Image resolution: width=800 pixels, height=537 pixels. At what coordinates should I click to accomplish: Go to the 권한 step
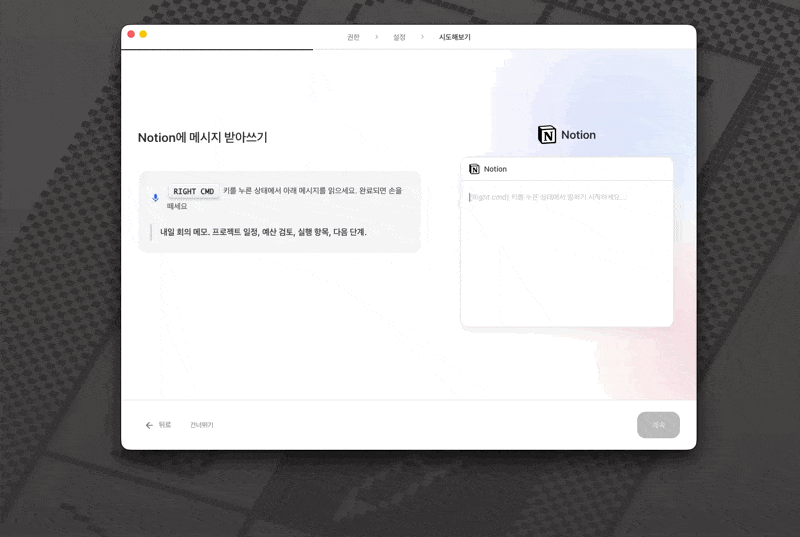(353, 37)
